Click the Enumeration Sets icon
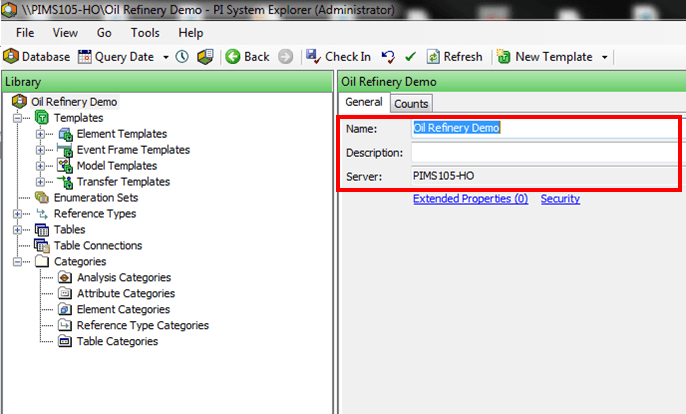Viewport: 686px width, 414px height. pos(42,197)
